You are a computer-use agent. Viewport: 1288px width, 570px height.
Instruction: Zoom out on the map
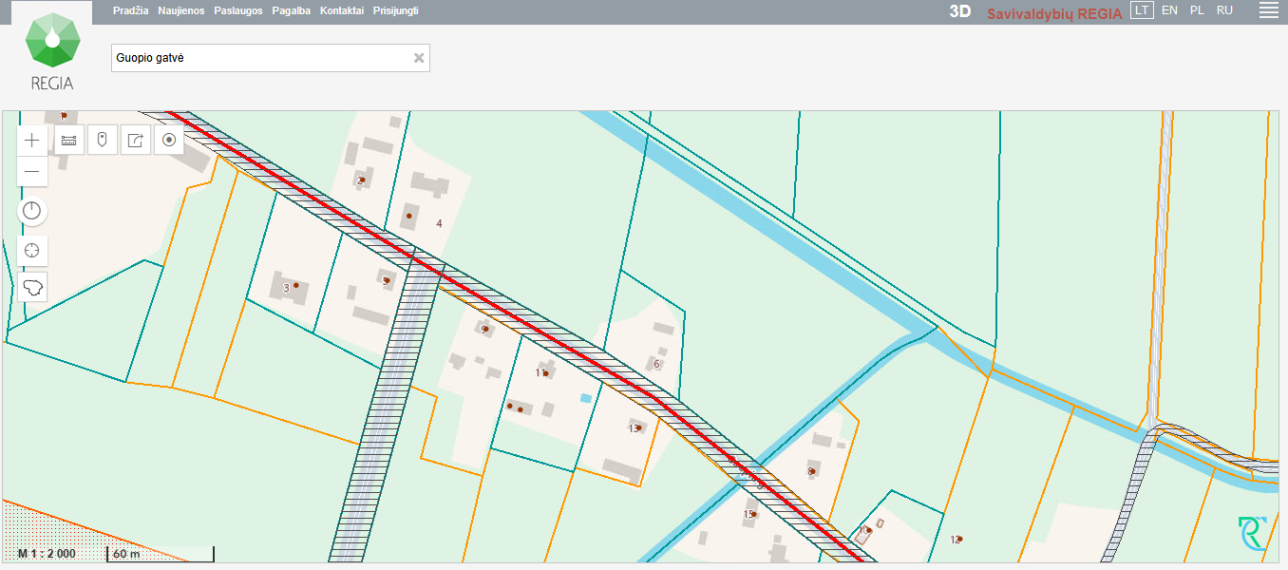coord(32,172)
